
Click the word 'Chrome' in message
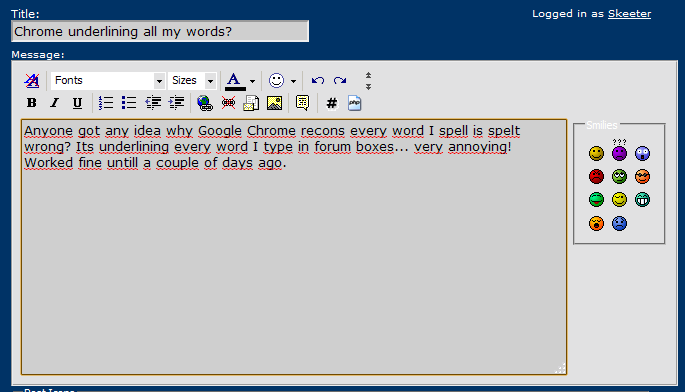(x=271, y=131)
